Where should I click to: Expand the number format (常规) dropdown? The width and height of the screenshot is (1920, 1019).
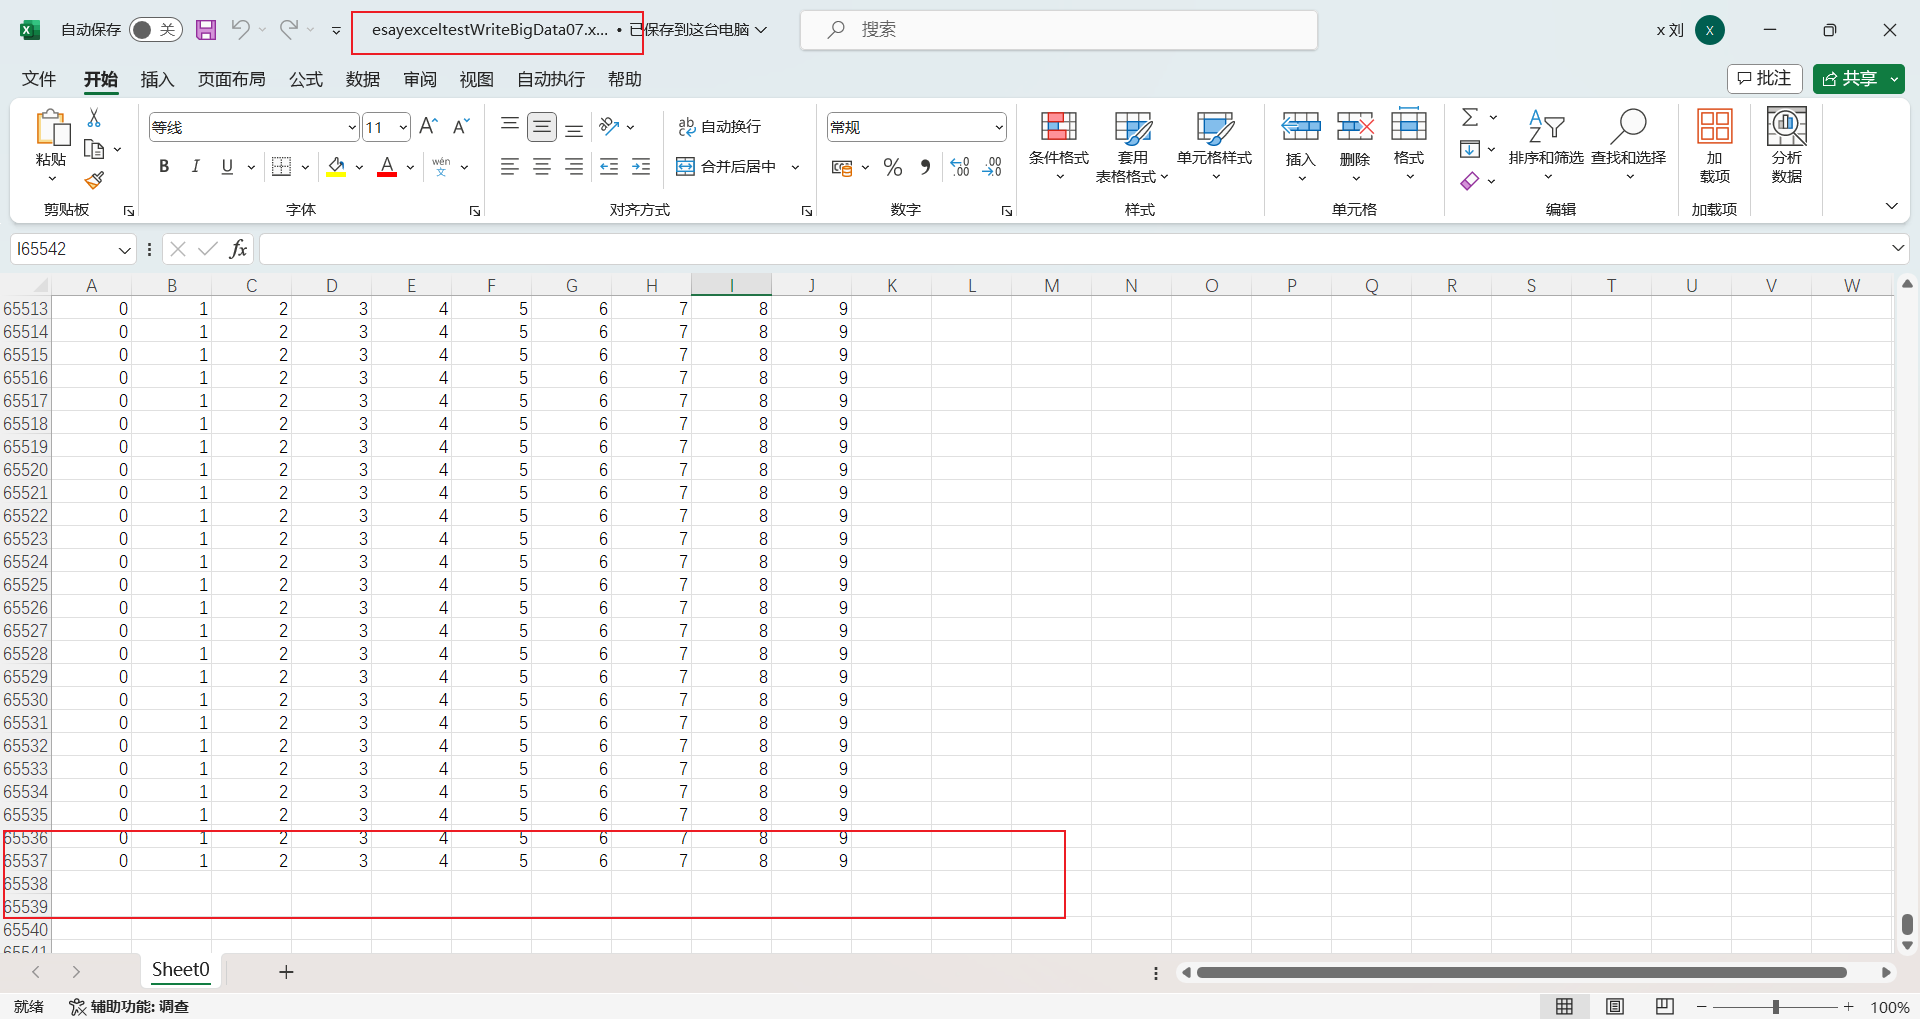click(998, 127)
